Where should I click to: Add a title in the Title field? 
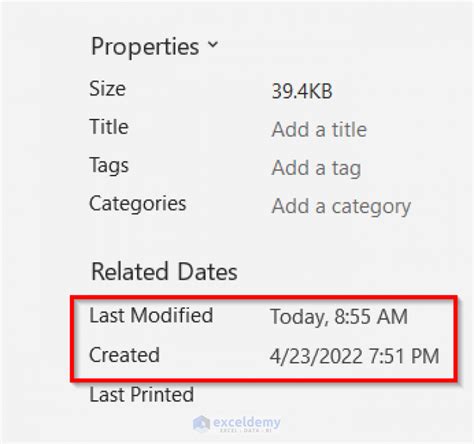pyautogui.click(x=319, y=129)
